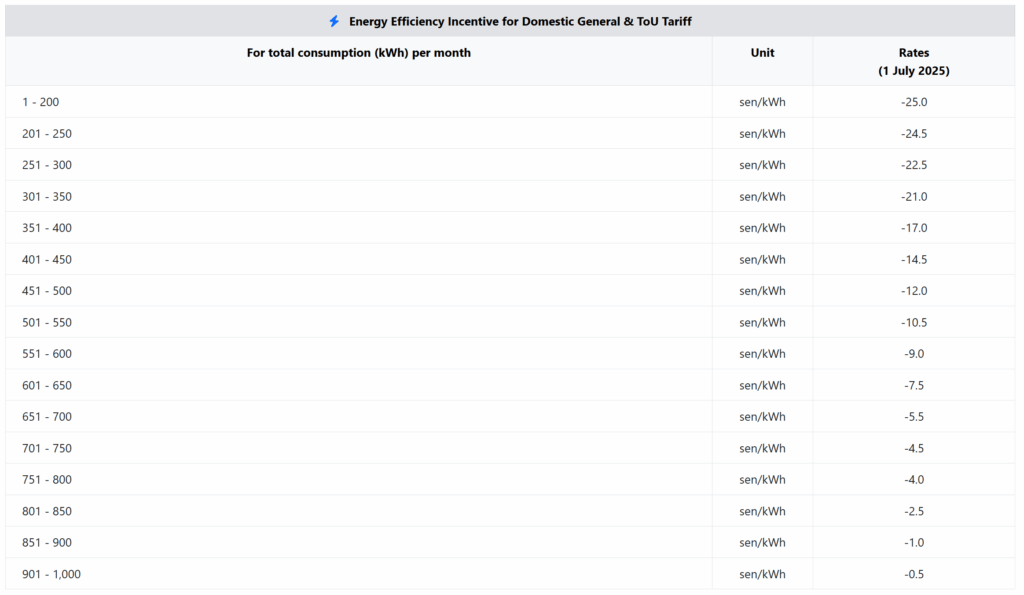This screenshot has width=1024, height=595.
Task: Click the -5.5 rate value
Action: [x=913, y=417]
